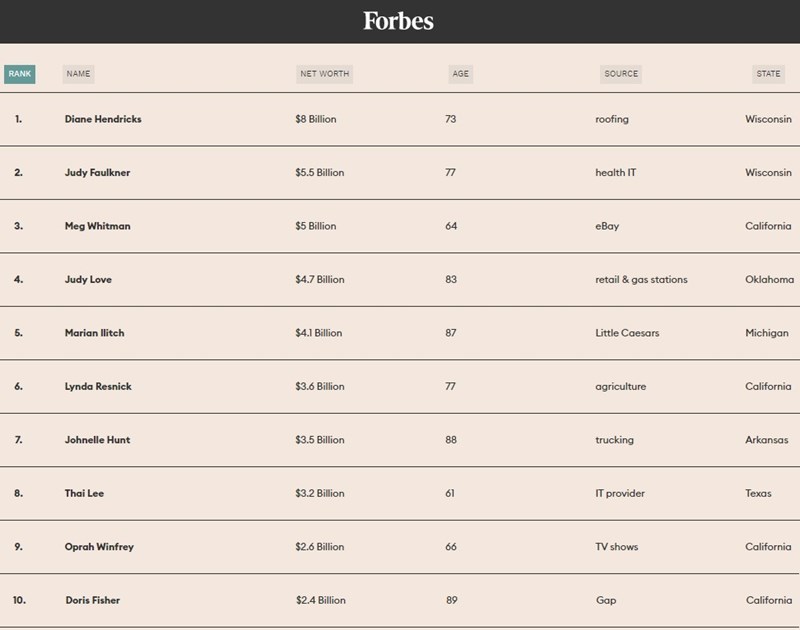Click the eBay source cell
Viewport: 800px width, 630px height.
coord(607,226)
